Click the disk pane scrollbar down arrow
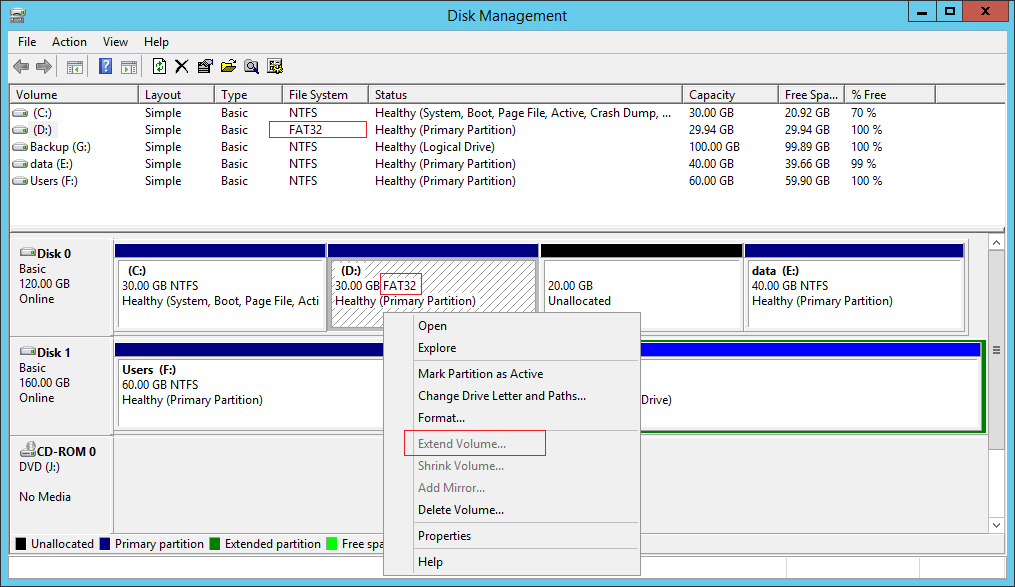This screenshot has height=587, width=1015. click(995, 525)
